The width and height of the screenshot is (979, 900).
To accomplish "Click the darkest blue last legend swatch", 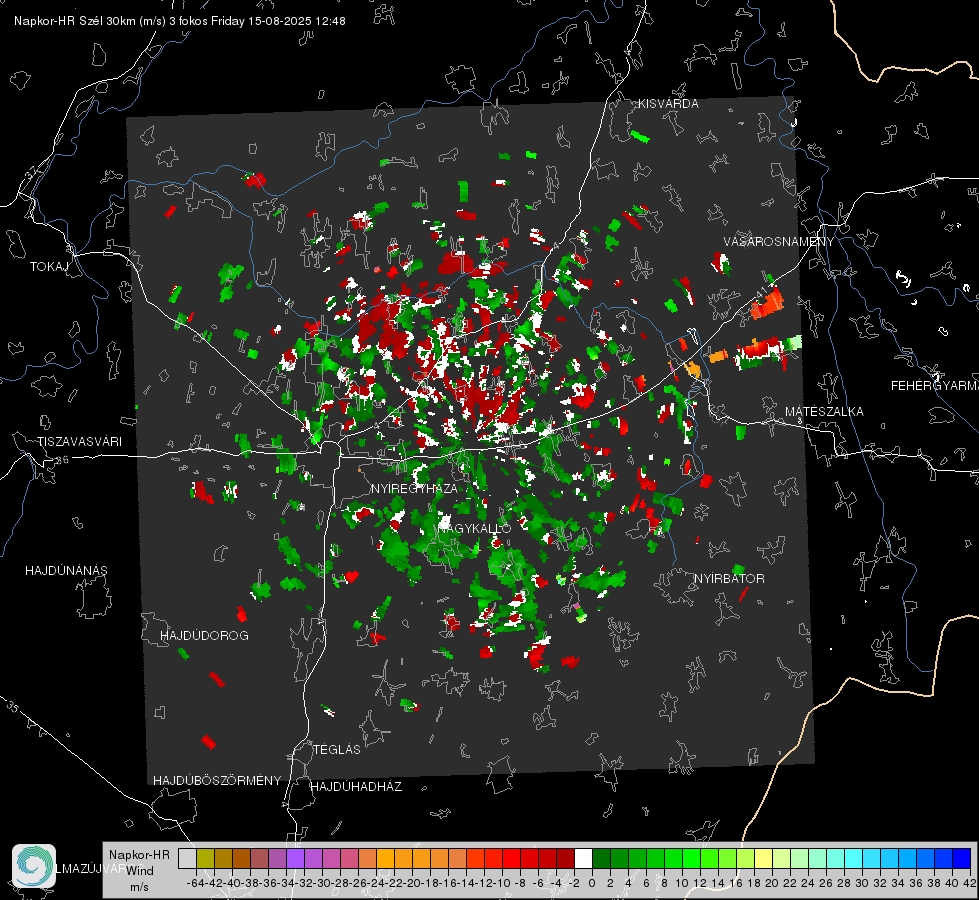I will point(962,858).
